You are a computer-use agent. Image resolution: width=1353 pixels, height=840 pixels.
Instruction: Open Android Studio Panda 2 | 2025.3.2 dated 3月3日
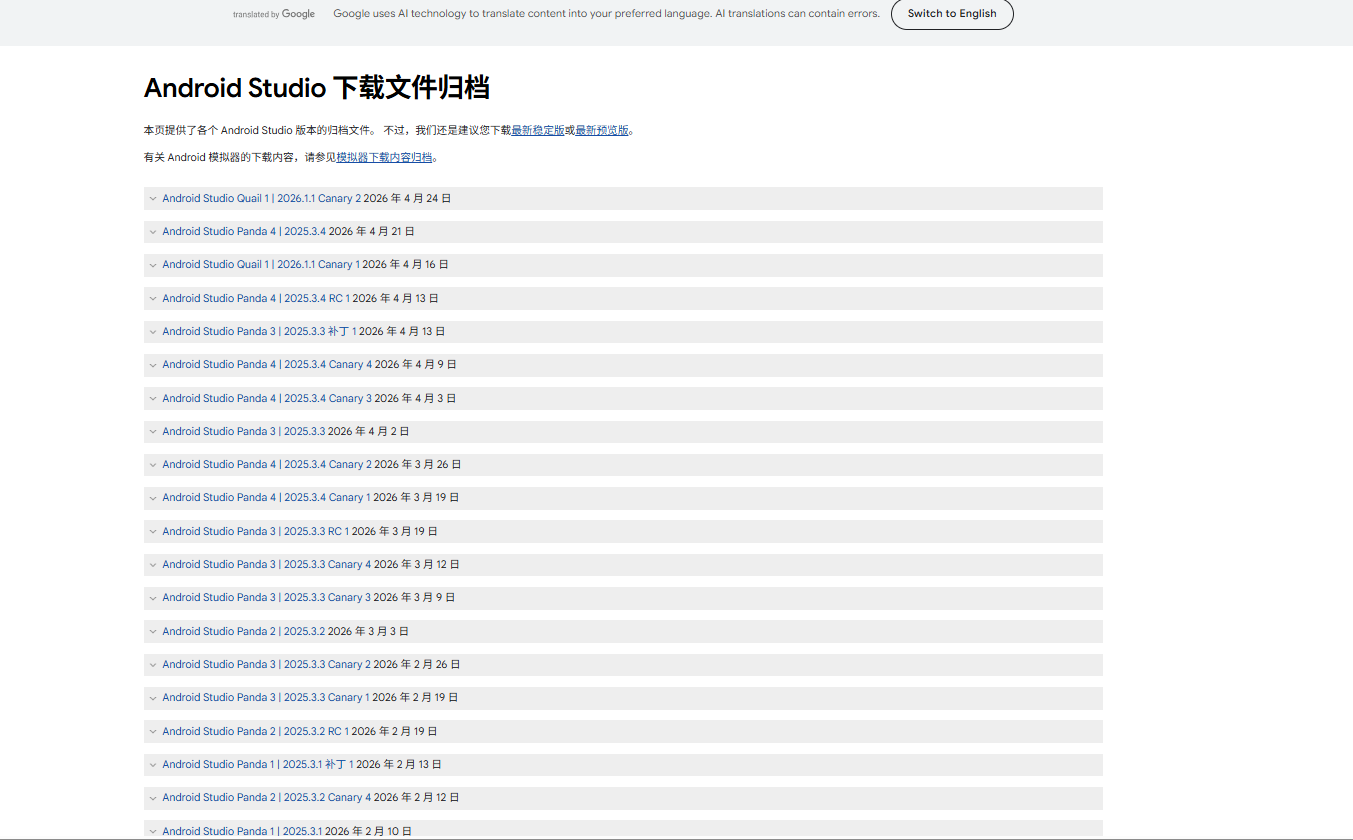coord(244,631)
